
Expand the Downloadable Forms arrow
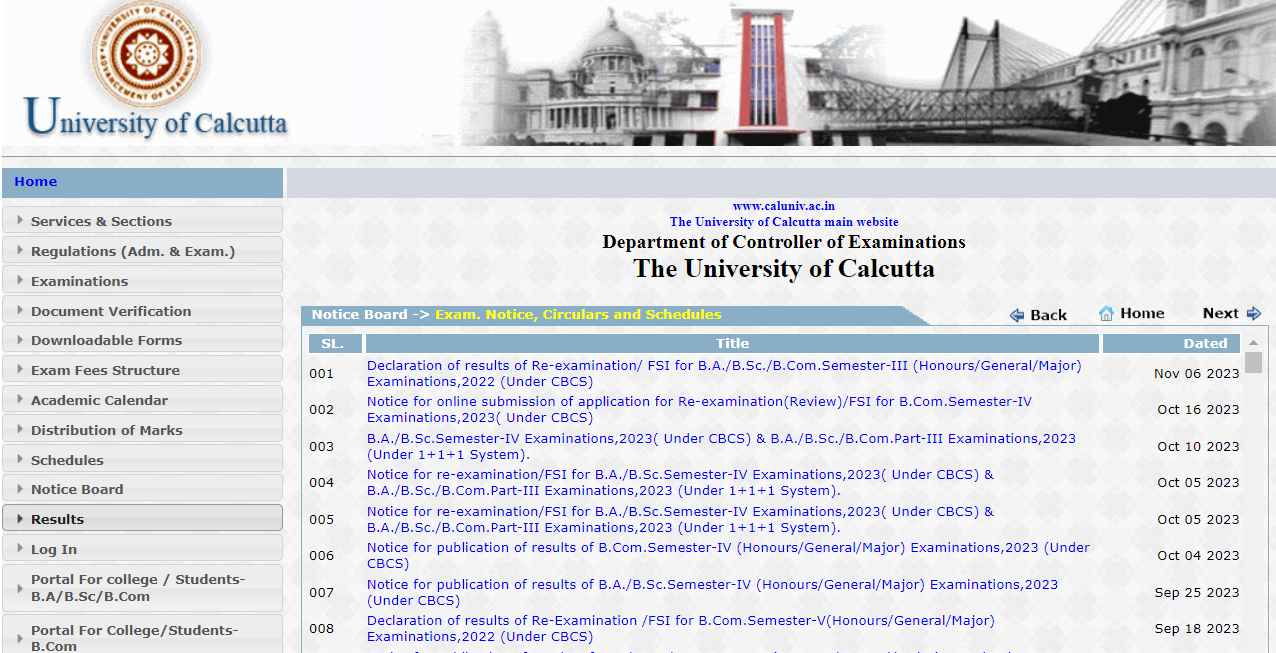[19, 340]
